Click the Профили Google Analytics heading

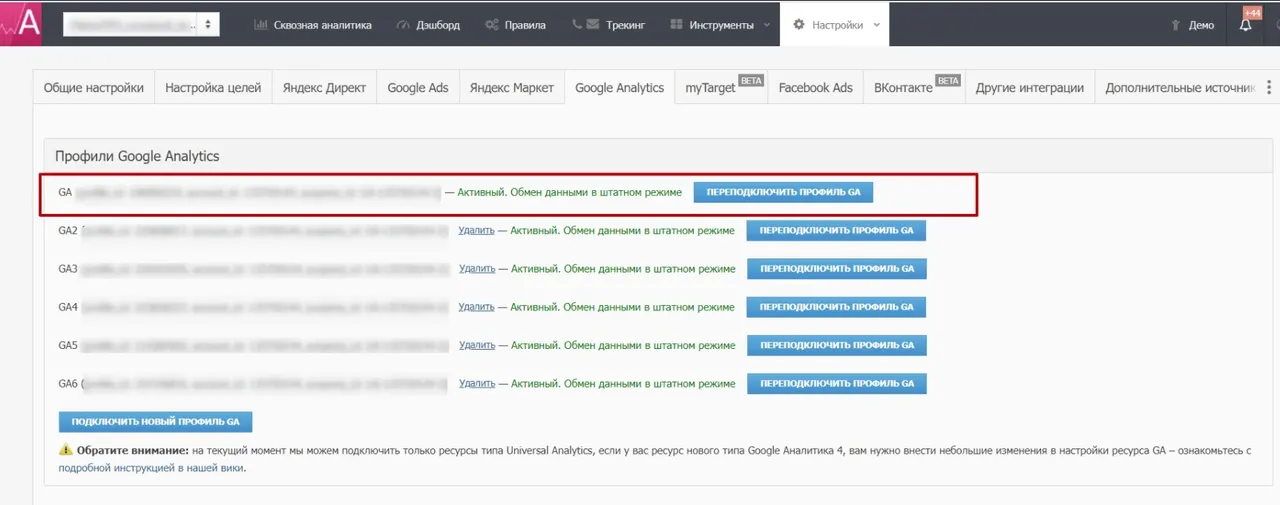(137, 156)
